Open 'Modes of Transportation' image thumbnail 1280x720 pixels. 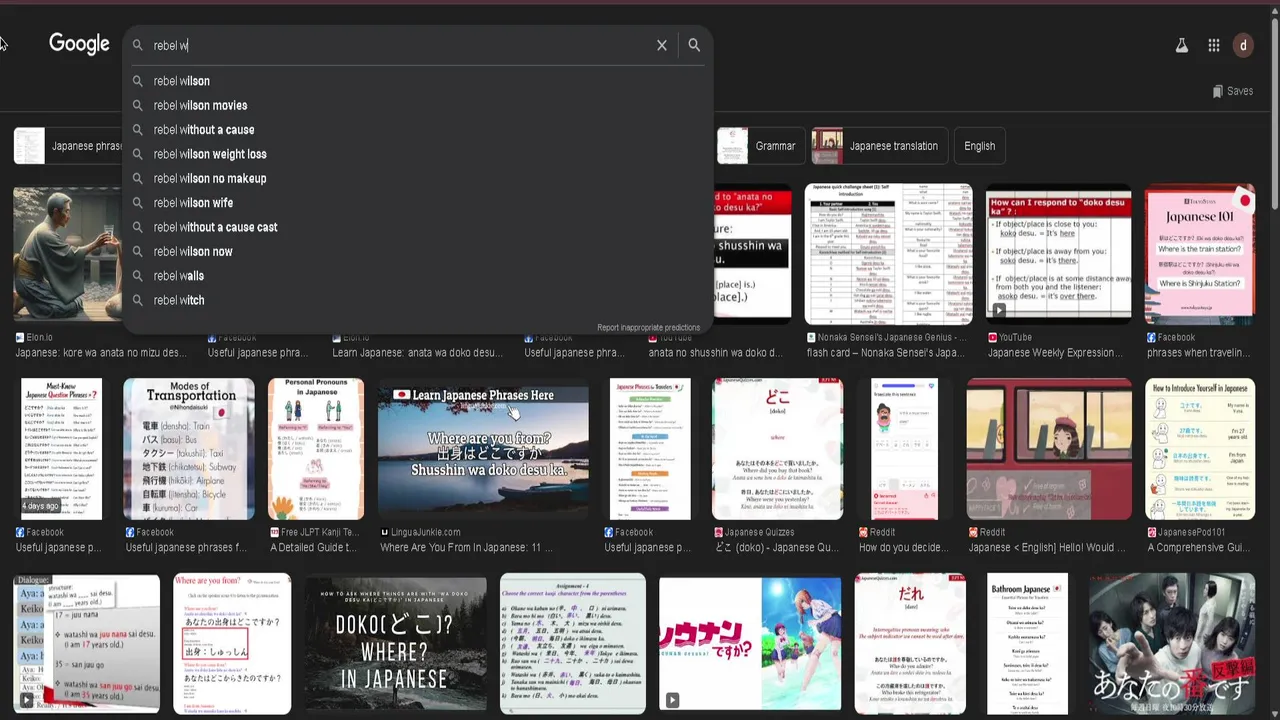(189, 449)
